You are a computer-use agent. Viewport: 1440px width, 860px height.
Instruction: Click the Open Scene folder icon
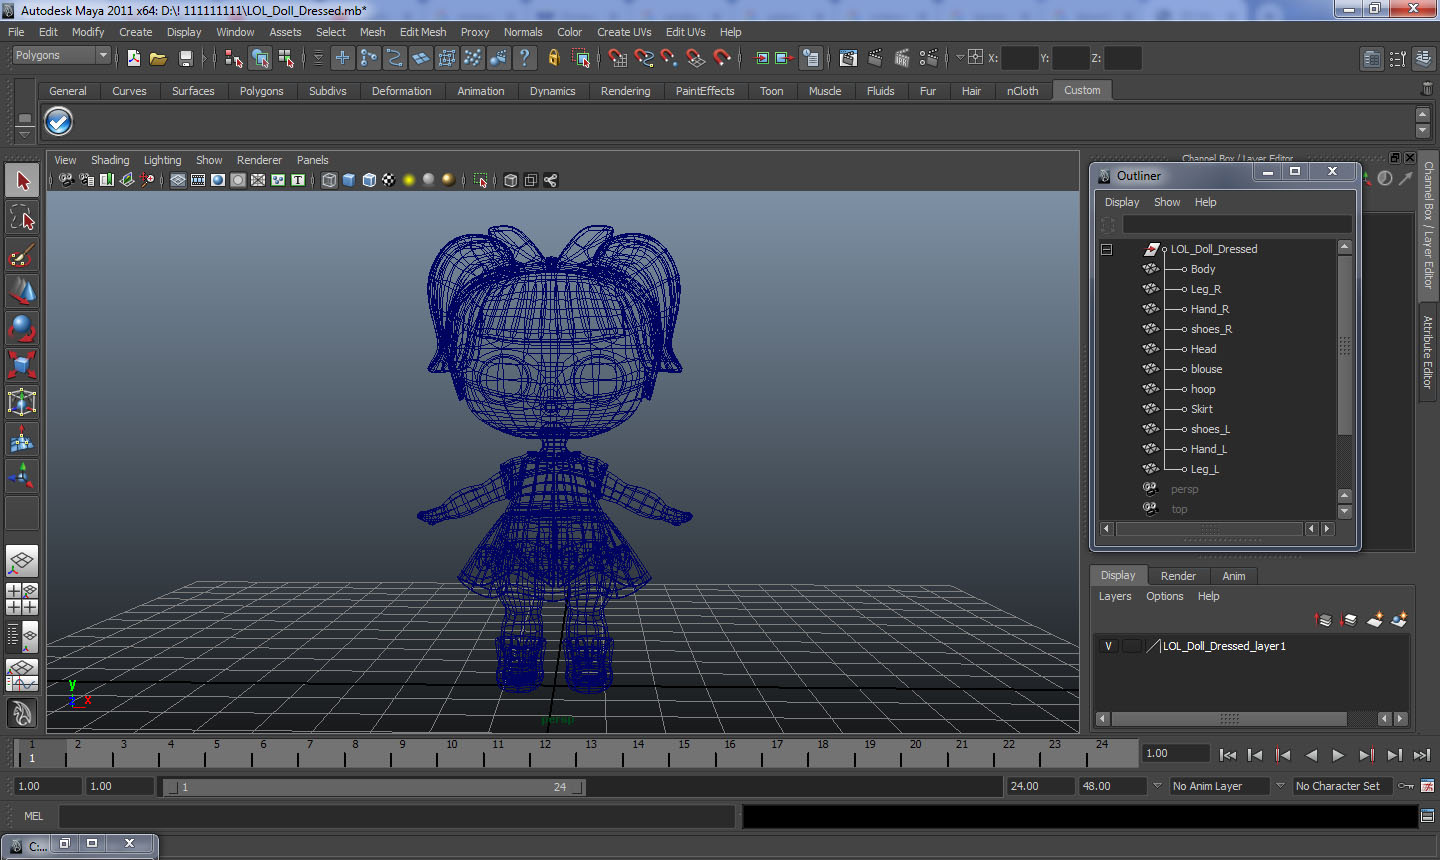coord(158,58)
